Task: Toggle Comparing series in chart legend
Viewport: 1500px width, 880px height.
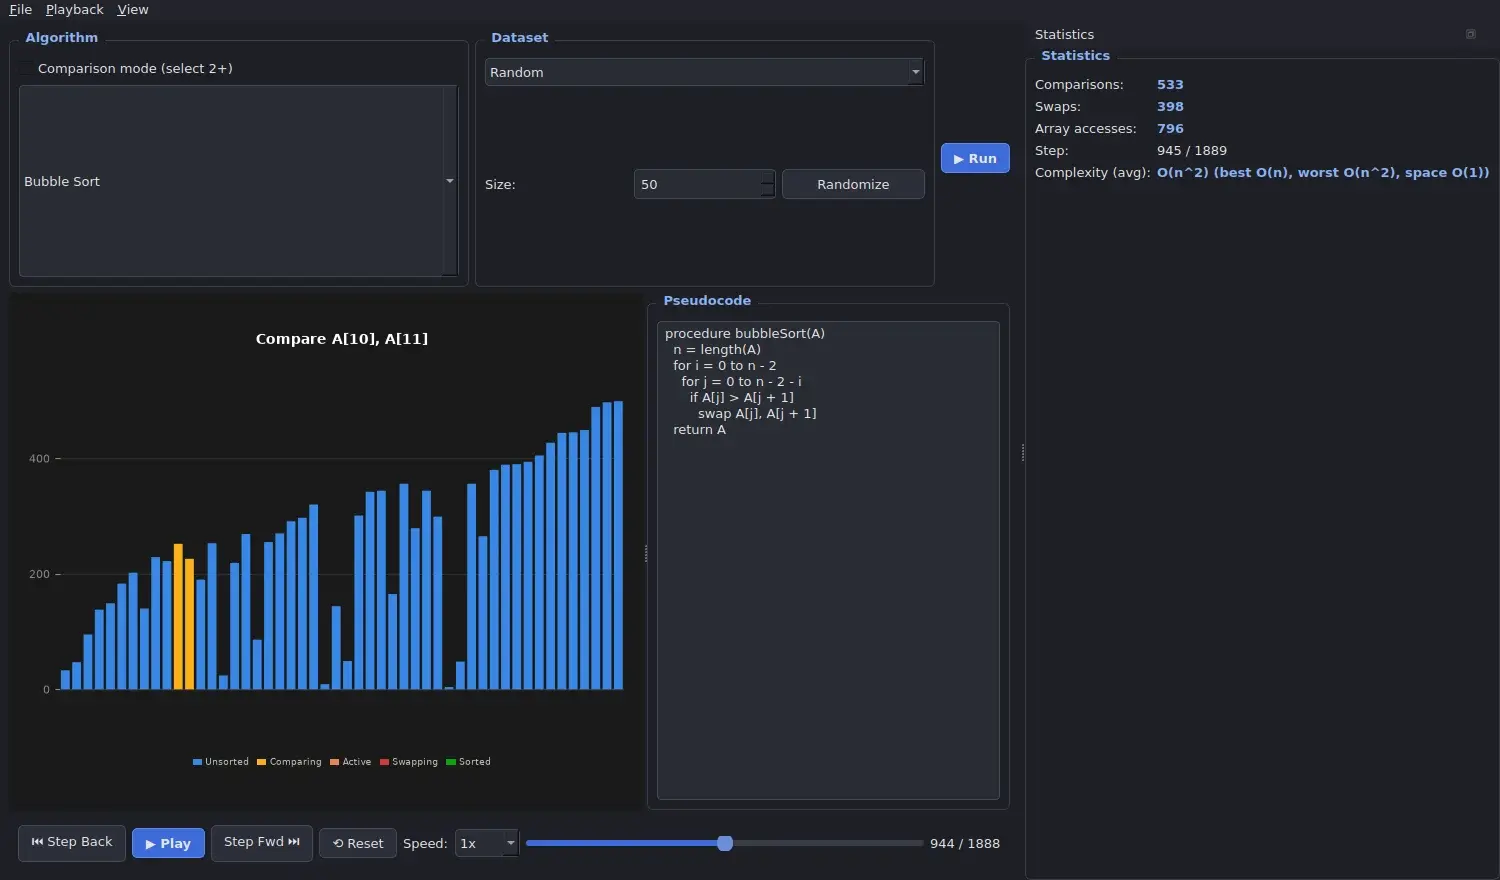Action: (289, 762)
